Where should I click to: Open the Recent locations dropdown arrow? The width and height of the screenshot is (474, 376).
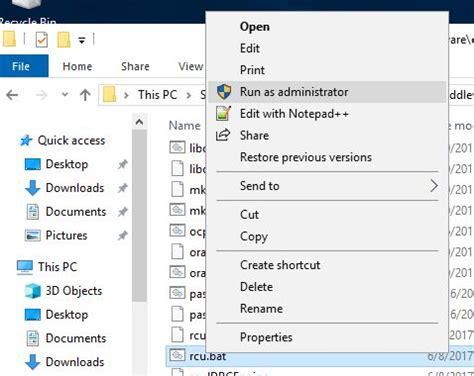(65, 95)
